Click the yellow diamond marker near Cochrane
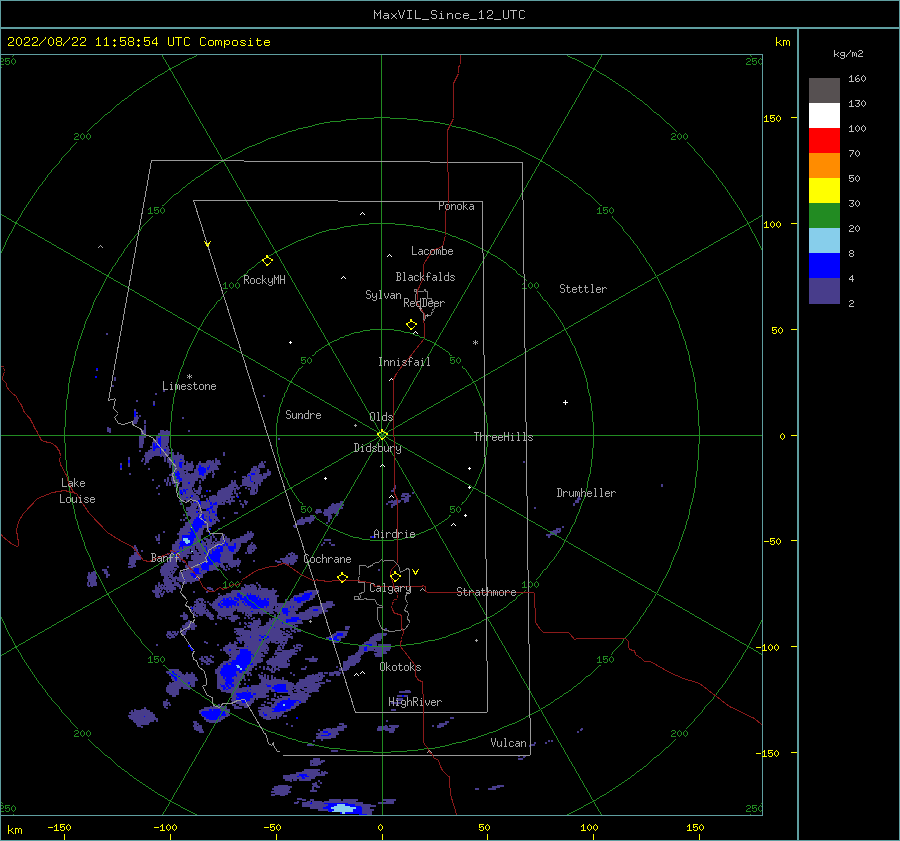Screen dimensions: 900x841 [343, 578]
